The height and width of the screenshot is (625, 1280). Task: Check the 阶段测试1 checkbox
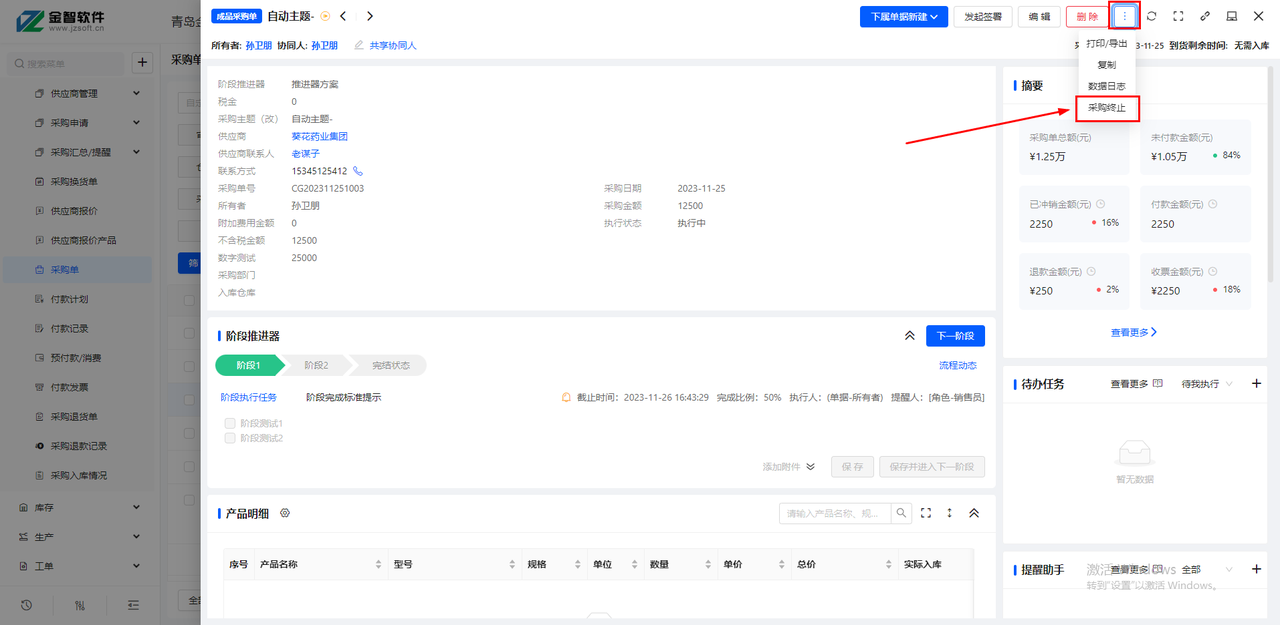[x=230, y=424]
